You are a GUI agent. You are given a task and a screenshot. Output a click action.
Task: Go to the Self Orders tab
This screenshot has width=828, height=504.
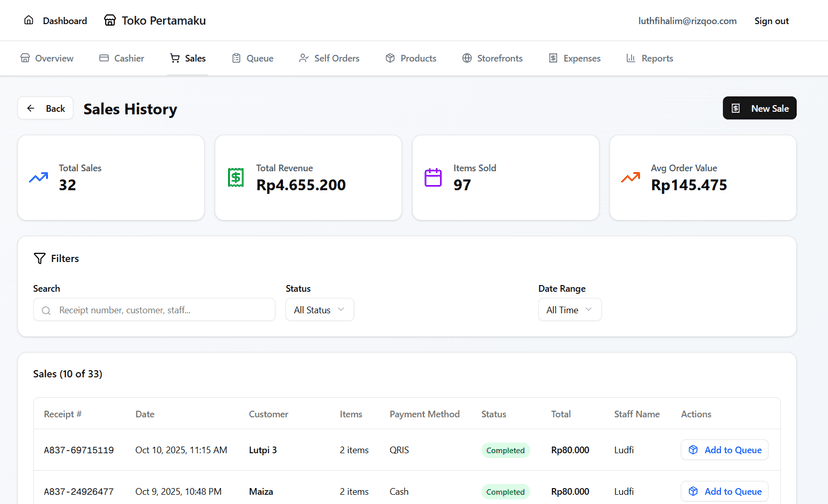tap(329, 58)
